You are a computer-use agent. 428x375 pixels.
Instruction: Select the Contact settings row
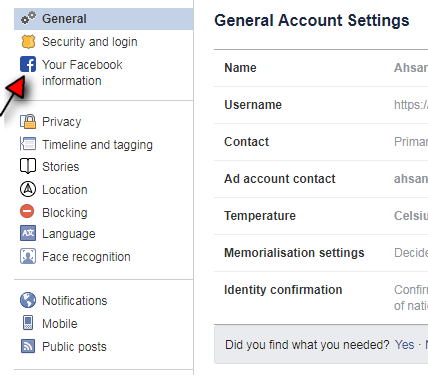tap(321, 142)
